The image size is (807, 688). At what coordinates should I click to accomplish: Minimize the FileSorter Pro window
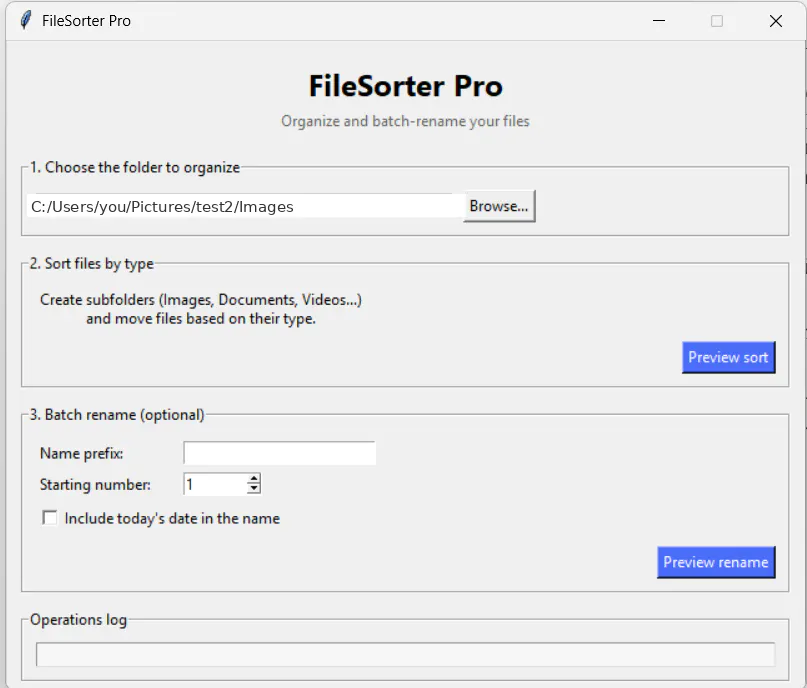pos(659,21)
